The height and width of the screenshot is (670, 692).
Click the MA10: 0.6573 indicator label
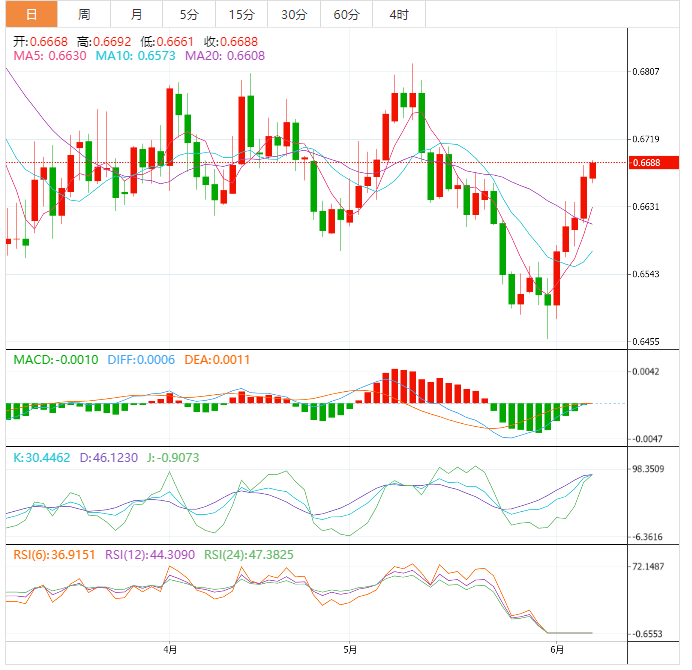[x=136, y=56]
